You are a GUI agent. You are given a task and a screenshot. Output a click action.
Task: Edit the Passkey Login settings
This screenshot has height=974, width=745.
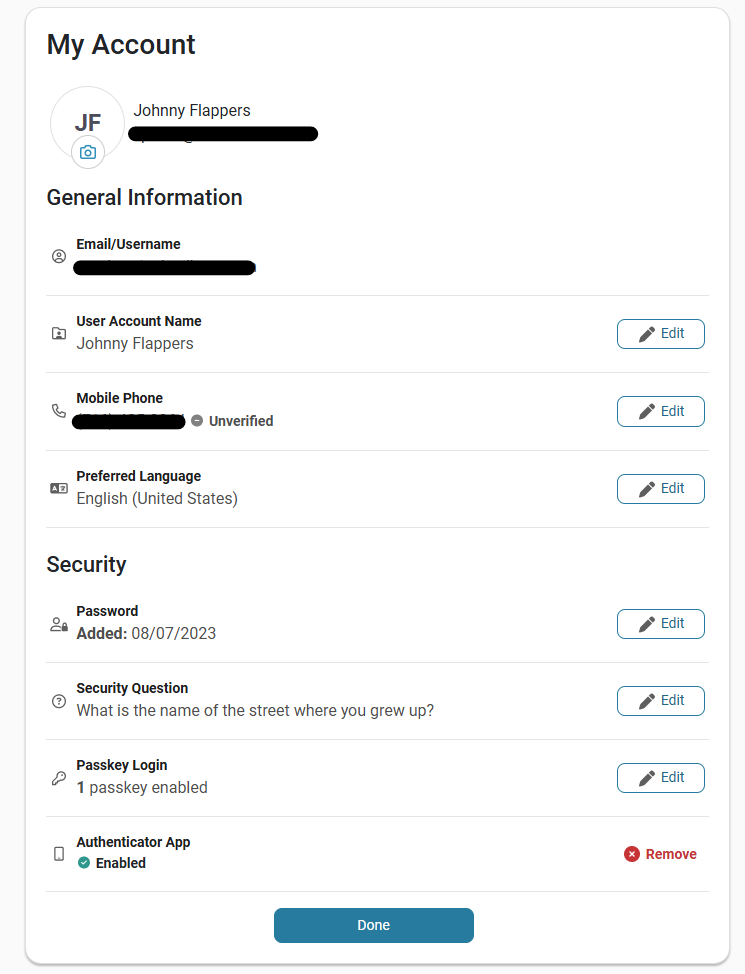660,778
